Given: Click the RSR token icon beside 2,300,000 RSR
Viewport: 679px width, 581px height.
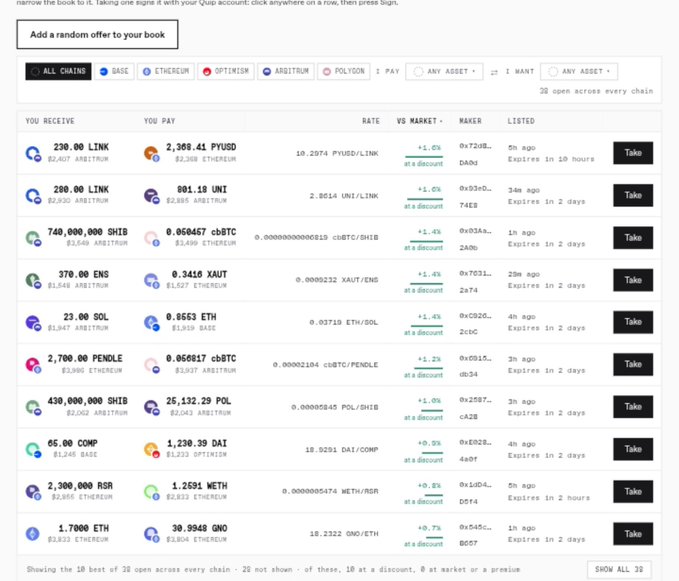Looking at the screenshot, I should click(x=33, y=492).
